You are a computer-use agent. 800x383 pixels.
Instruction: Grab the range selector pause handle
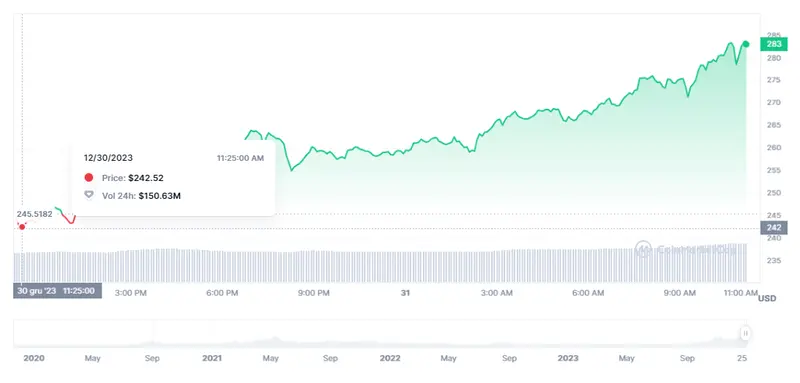tap(745, 334)
